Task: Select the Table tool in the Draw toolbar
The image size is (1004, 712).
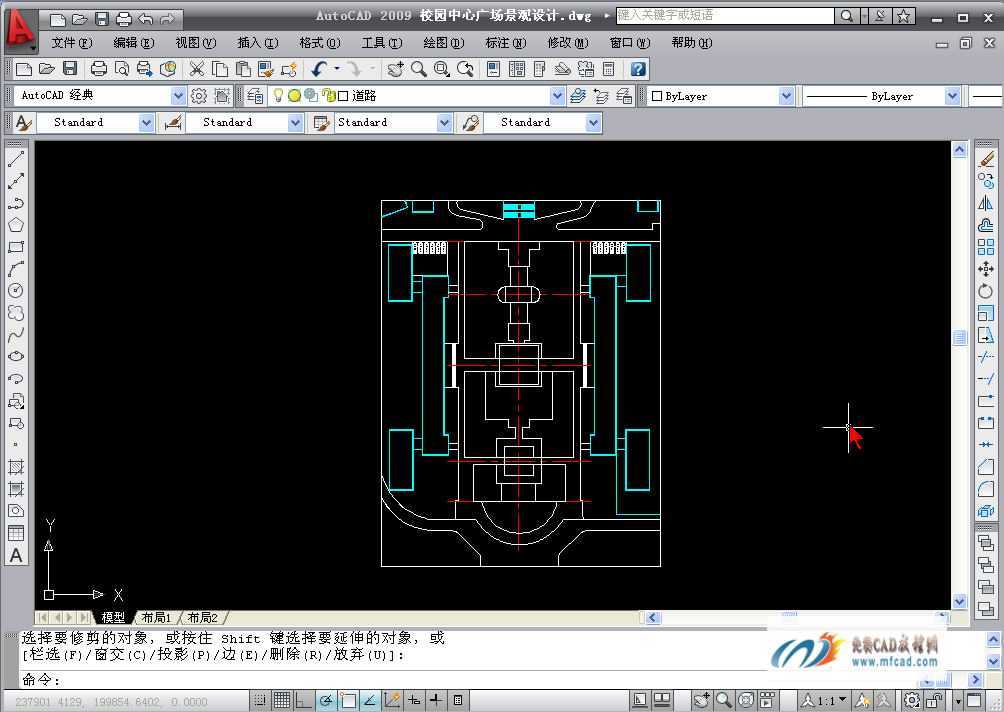Action: click(16, 533)
